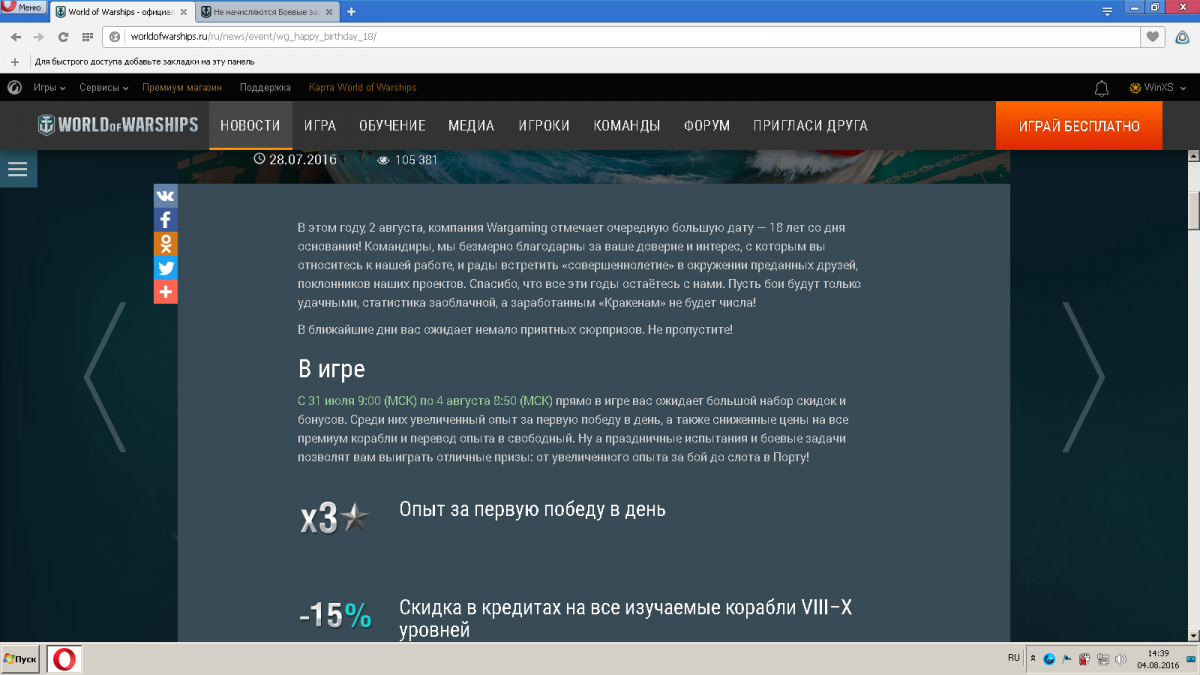Open a new browser tab
This screenshot has height=675, width=1200.
(351, 12)
